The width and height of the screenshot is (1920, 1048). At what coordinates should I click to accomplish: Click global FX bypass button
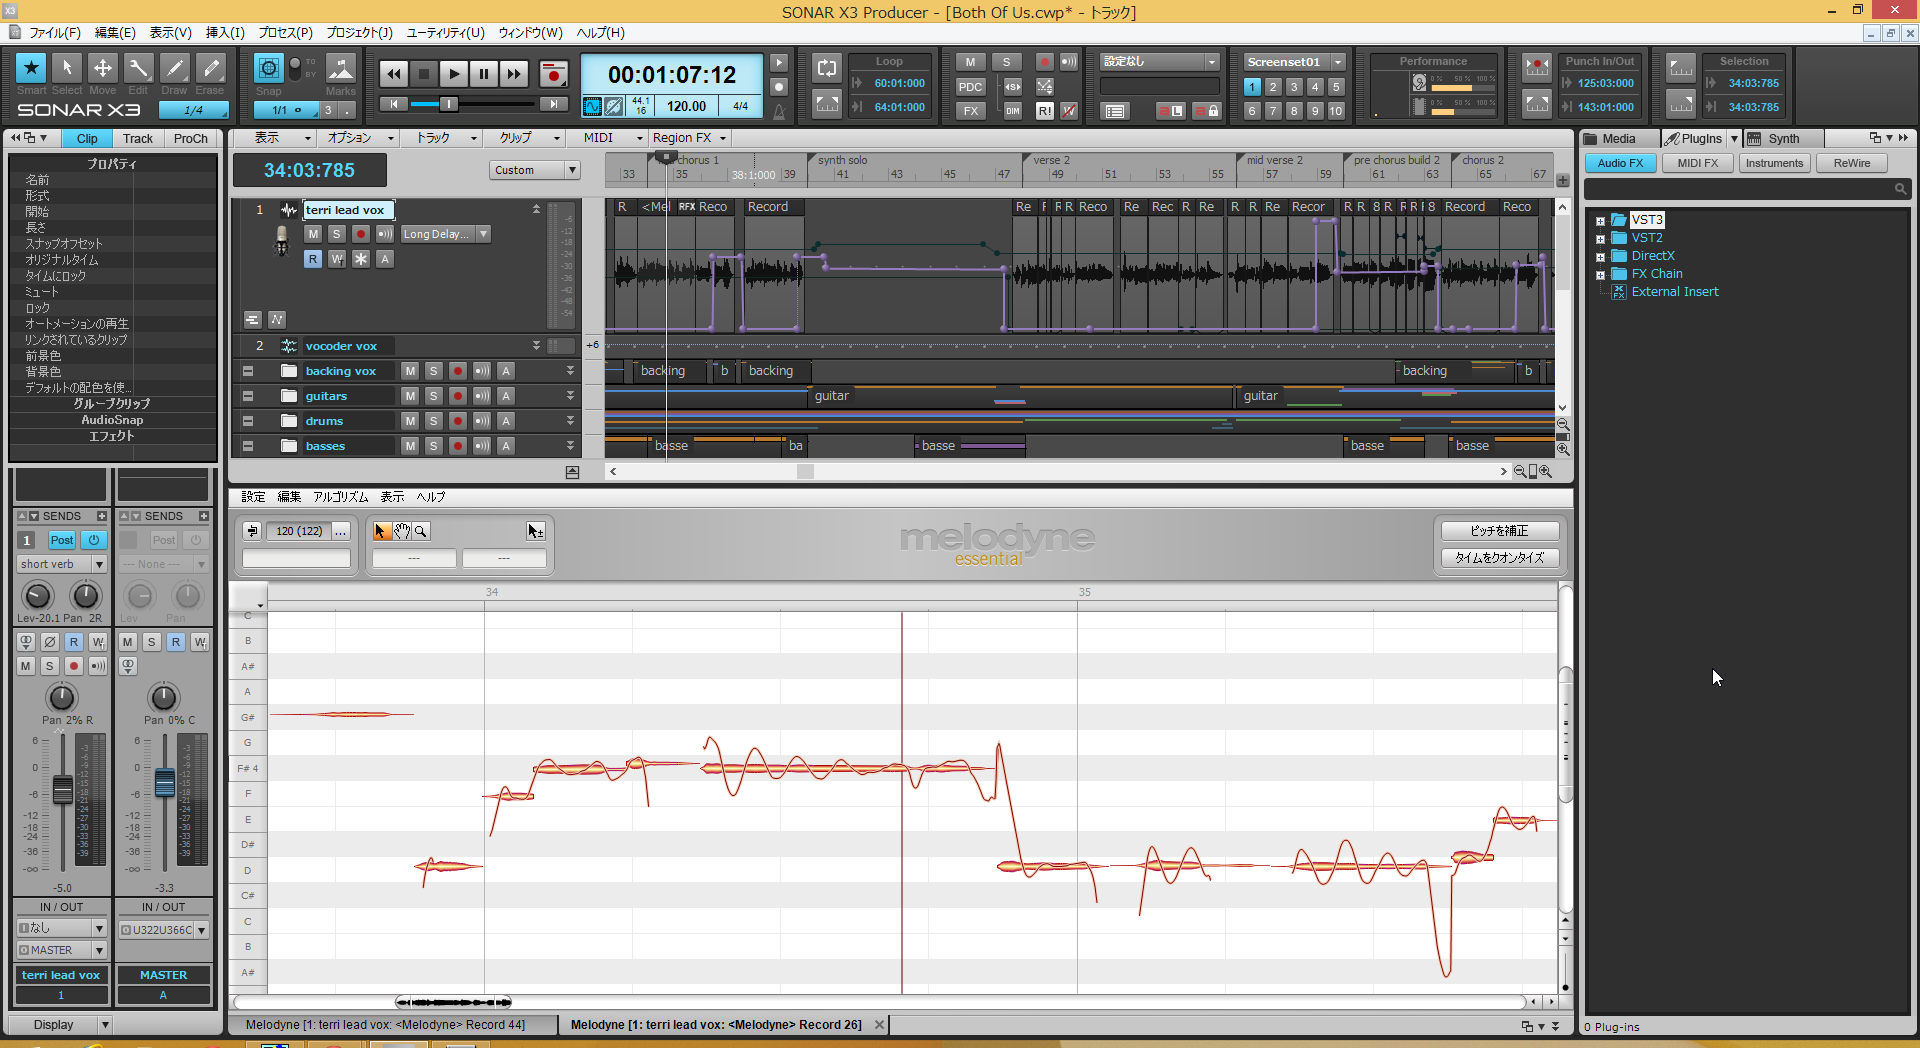click(x=970, y=111)
